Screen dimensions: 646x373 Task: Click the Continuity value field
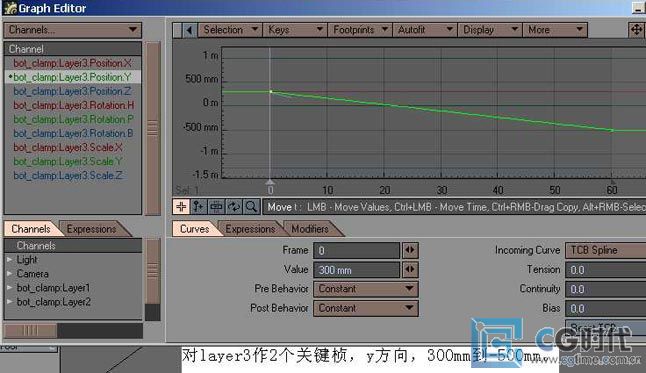click(606, 289)
